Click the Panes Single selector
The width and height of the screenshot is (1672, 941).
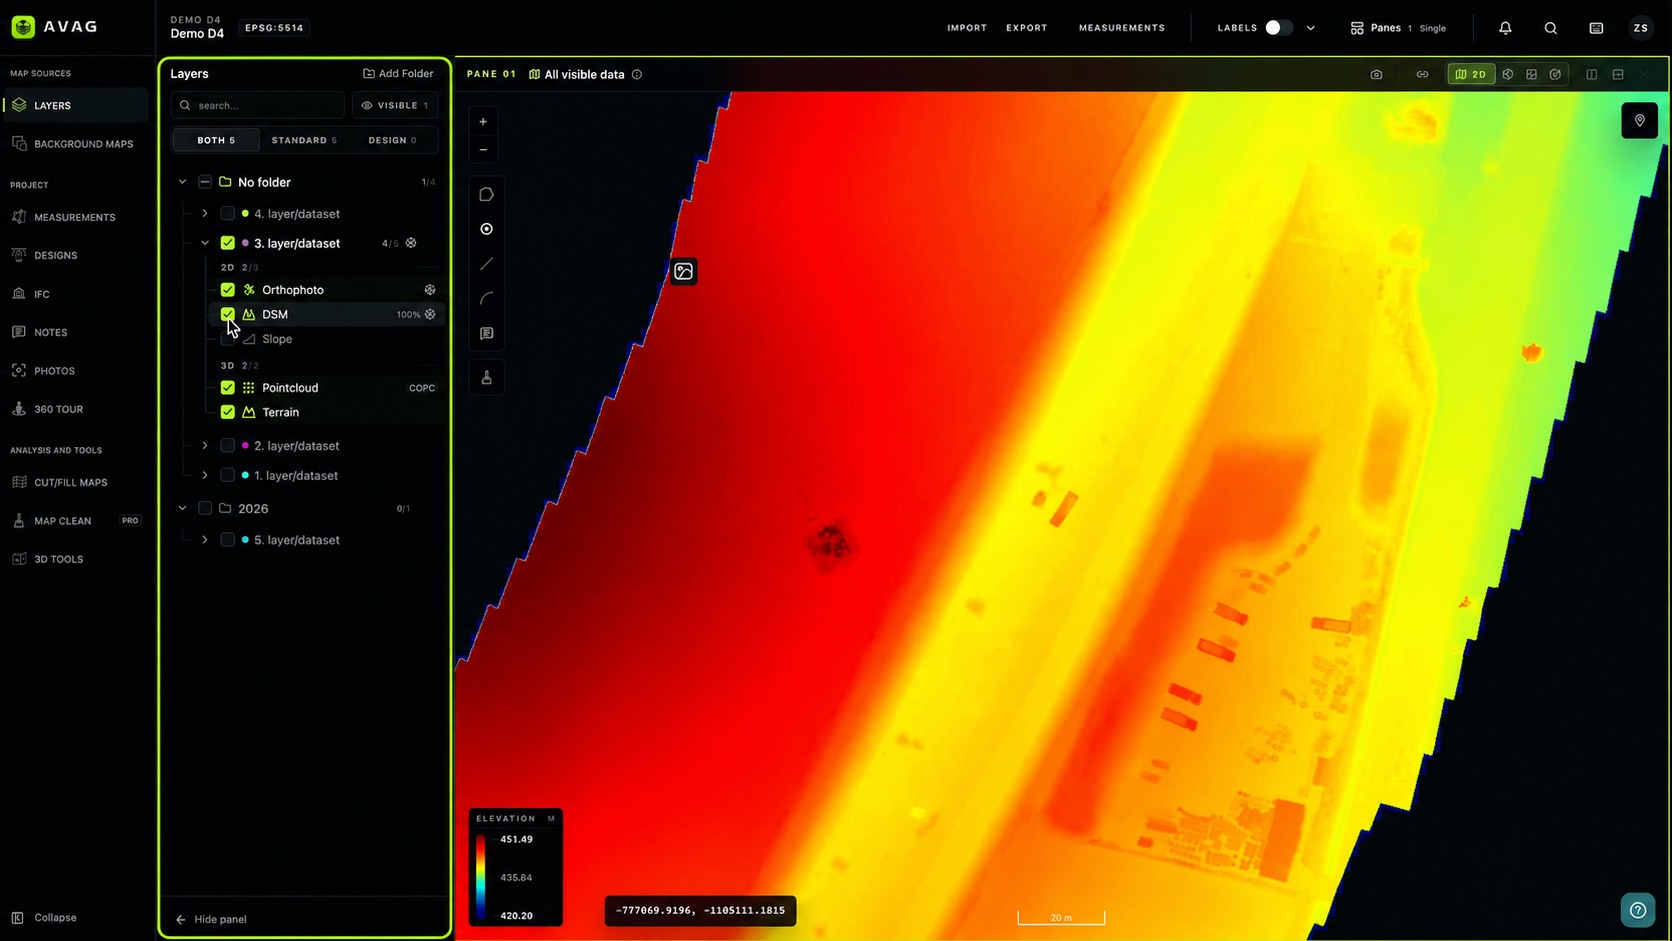(1398, 28)
